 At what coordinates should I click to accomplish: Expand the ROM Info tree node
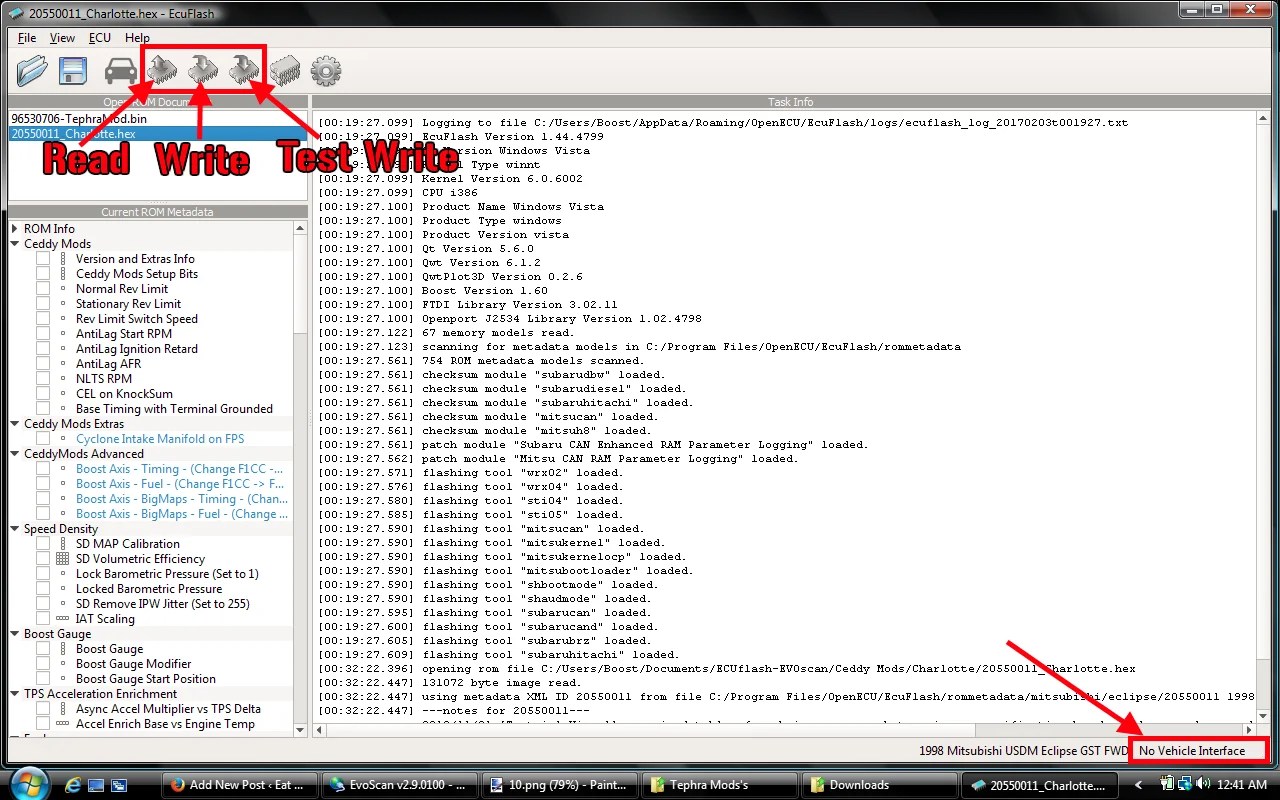15,228
